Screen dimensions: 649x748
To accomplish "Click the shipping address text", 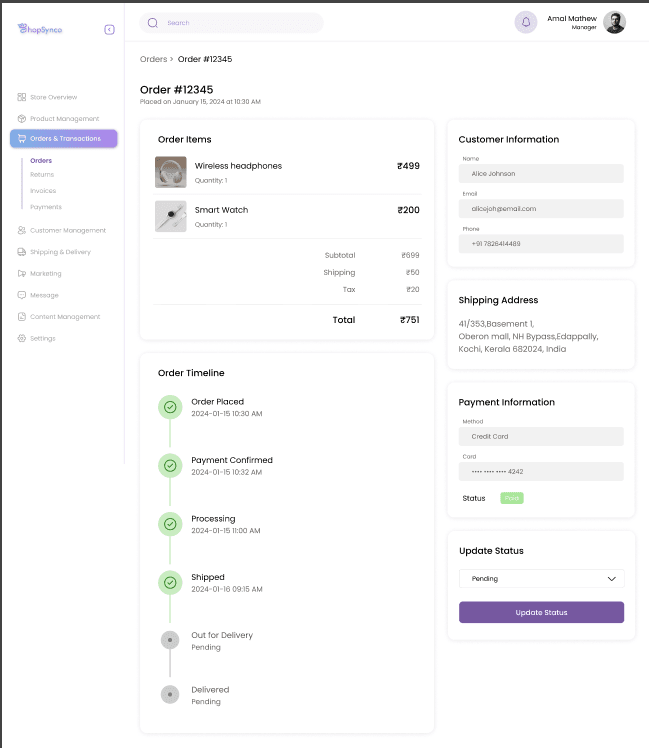I will tap(528, 336).
